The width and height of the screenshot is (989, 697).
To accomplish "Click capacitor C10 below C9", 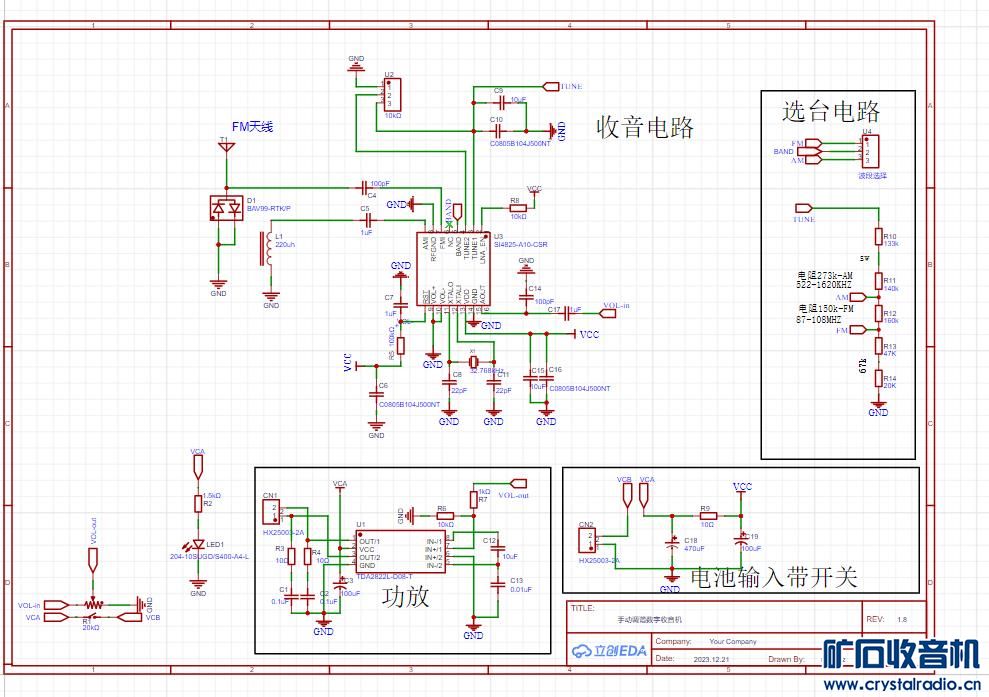I will (x=498, y=131).
